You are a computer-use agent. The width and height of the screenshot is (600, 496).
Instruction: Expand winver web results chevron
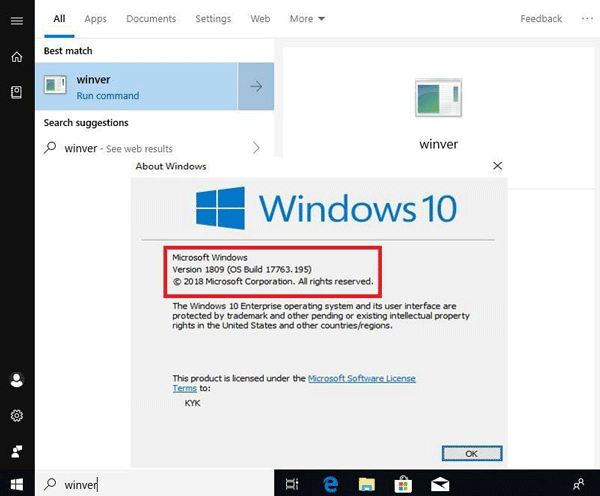pyautogui.click(x=256, y=148)
